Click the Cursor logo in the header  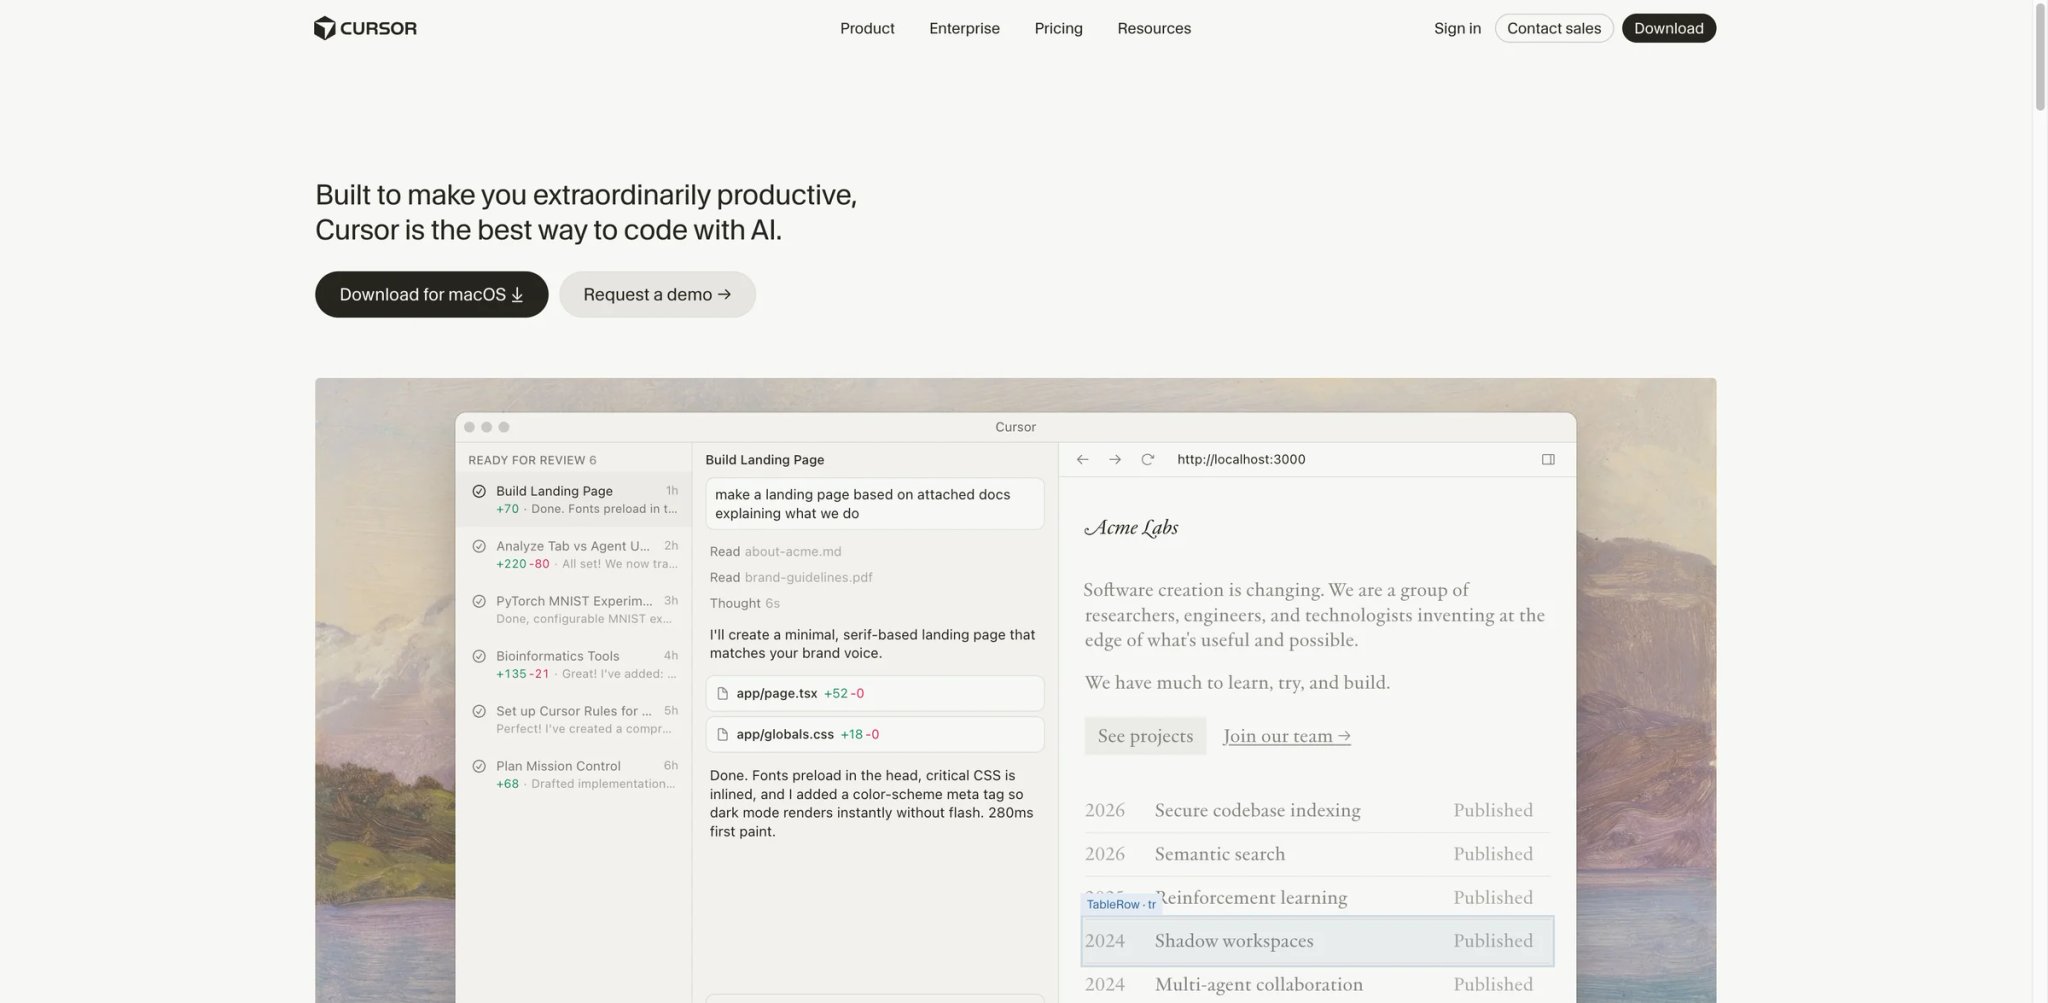(x=365, y=28)
